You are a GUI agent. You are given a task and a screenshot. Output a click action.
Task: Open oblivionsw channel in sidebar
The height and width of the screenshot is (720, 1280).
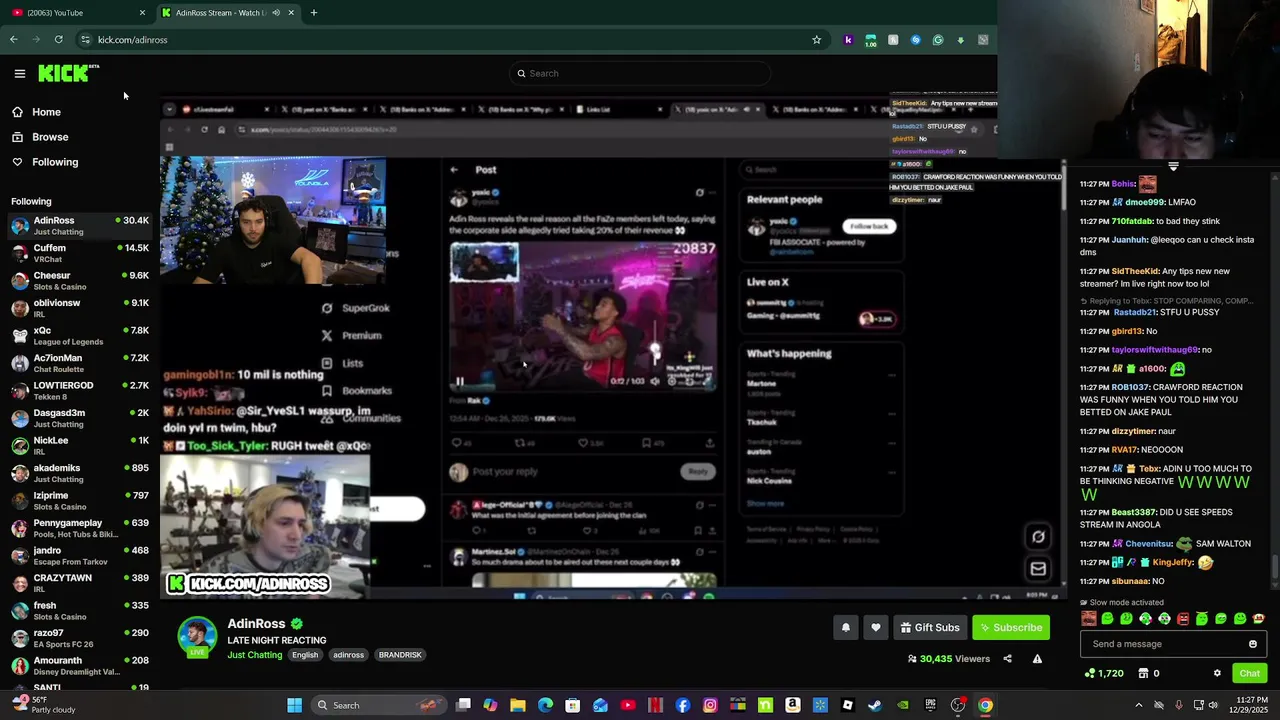80,308
